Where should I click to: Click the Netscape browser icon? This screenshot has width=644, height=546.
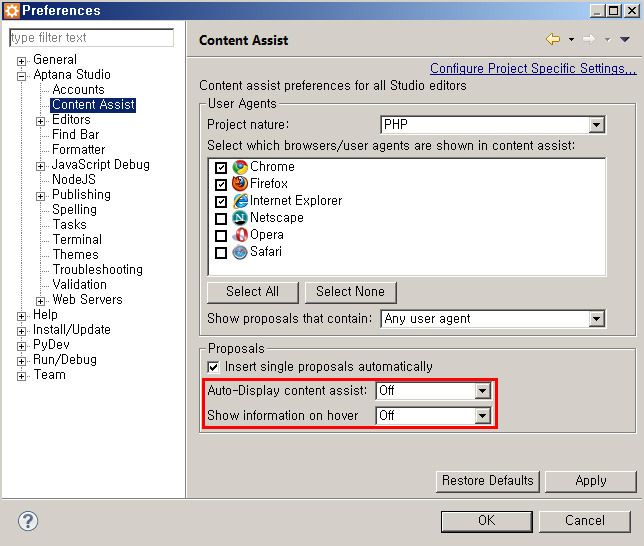coord(240,218)
